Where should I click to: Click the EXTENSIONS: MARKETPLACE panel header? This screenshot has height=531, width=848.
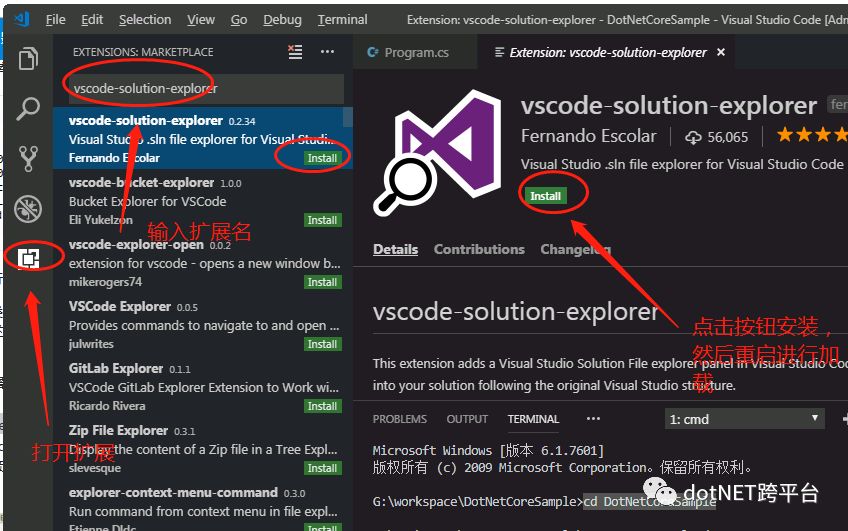point(143,52)
